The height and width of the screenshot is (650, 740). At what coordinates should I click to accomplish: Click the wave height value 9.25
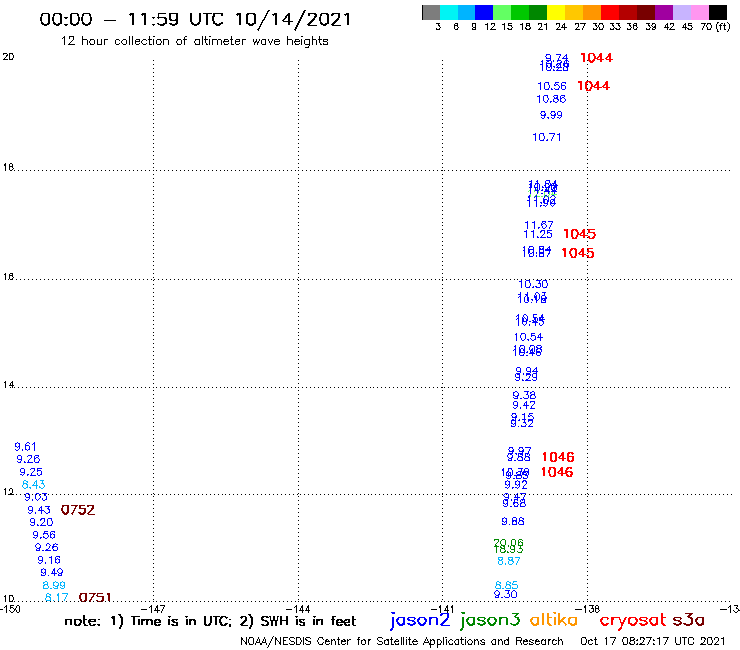[31, 472]
